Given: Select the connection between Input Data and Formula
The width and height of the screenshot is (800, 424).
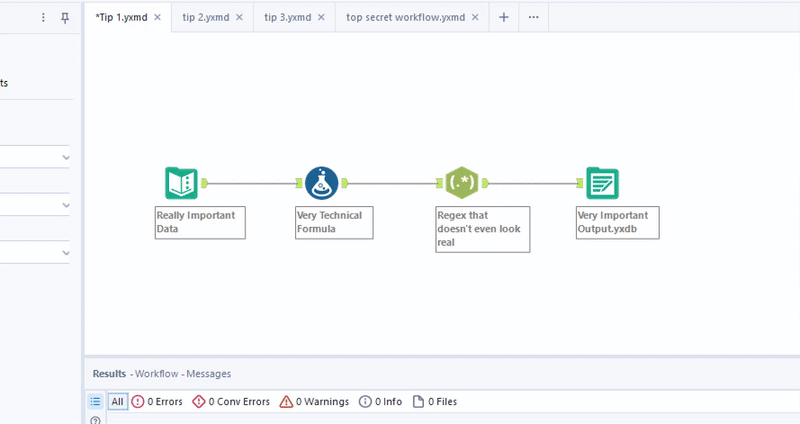Looking at the screenshot, I should (252, 183).
